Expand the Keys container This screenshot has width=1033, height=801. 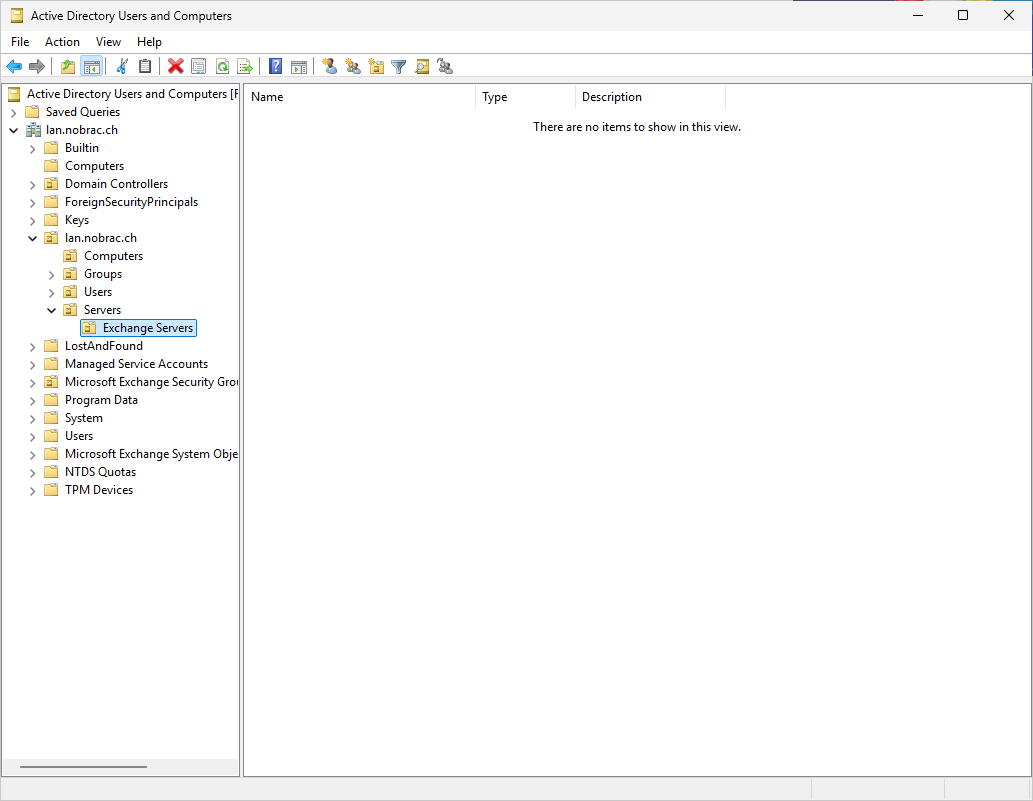point(32,221)
